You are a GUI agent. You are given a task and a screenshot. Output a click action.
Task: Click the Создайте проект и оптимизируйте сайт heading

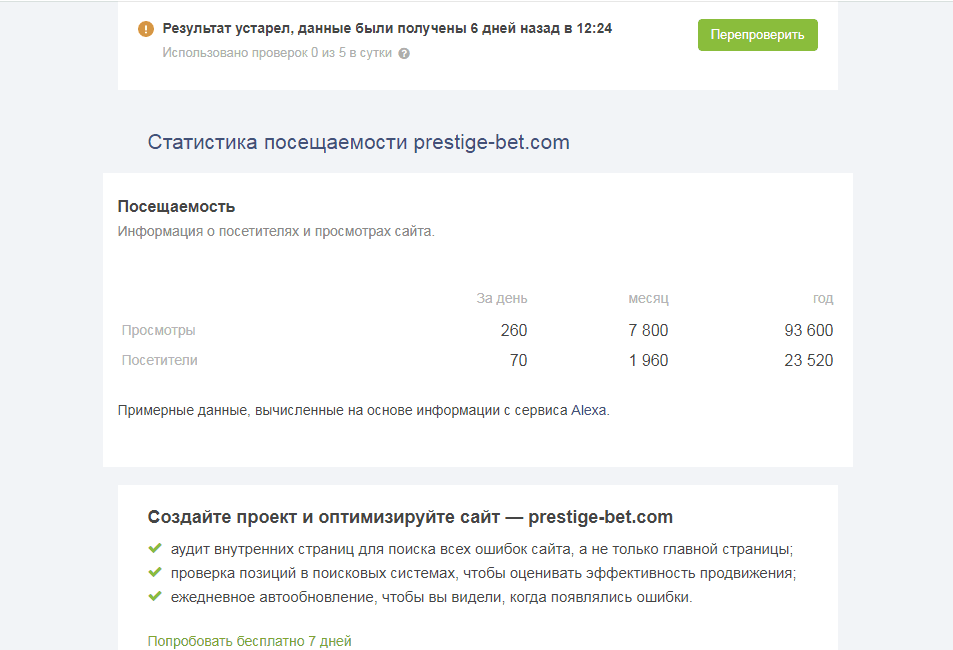[x=410, y=517]
